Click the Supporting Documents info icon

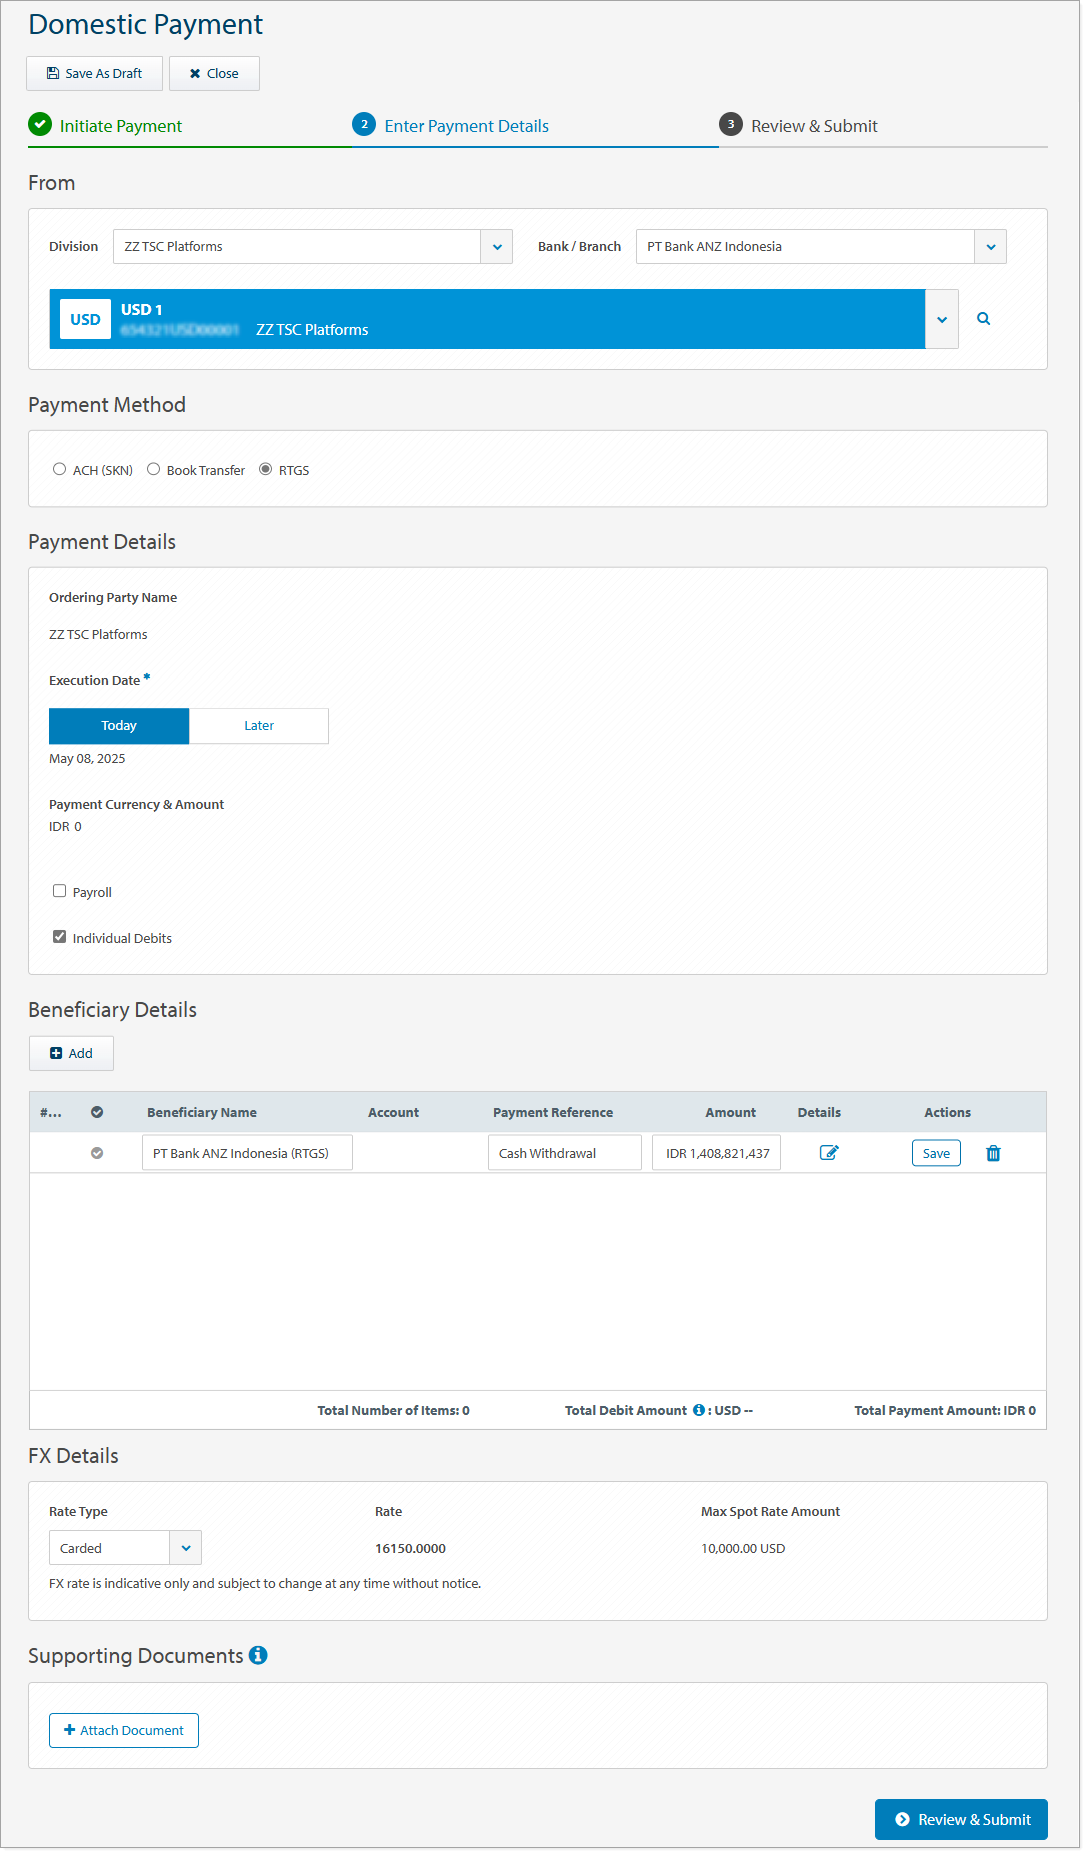(258, 1656)
